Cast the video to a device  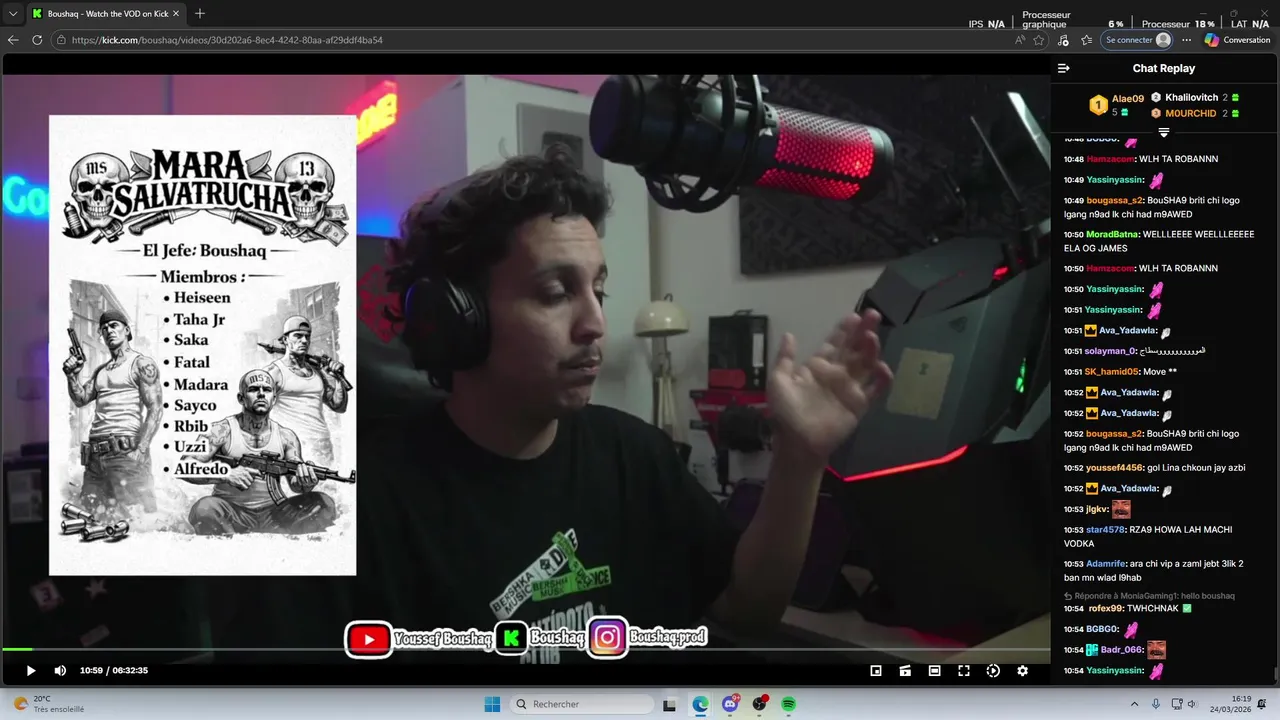tap(905, 671)
